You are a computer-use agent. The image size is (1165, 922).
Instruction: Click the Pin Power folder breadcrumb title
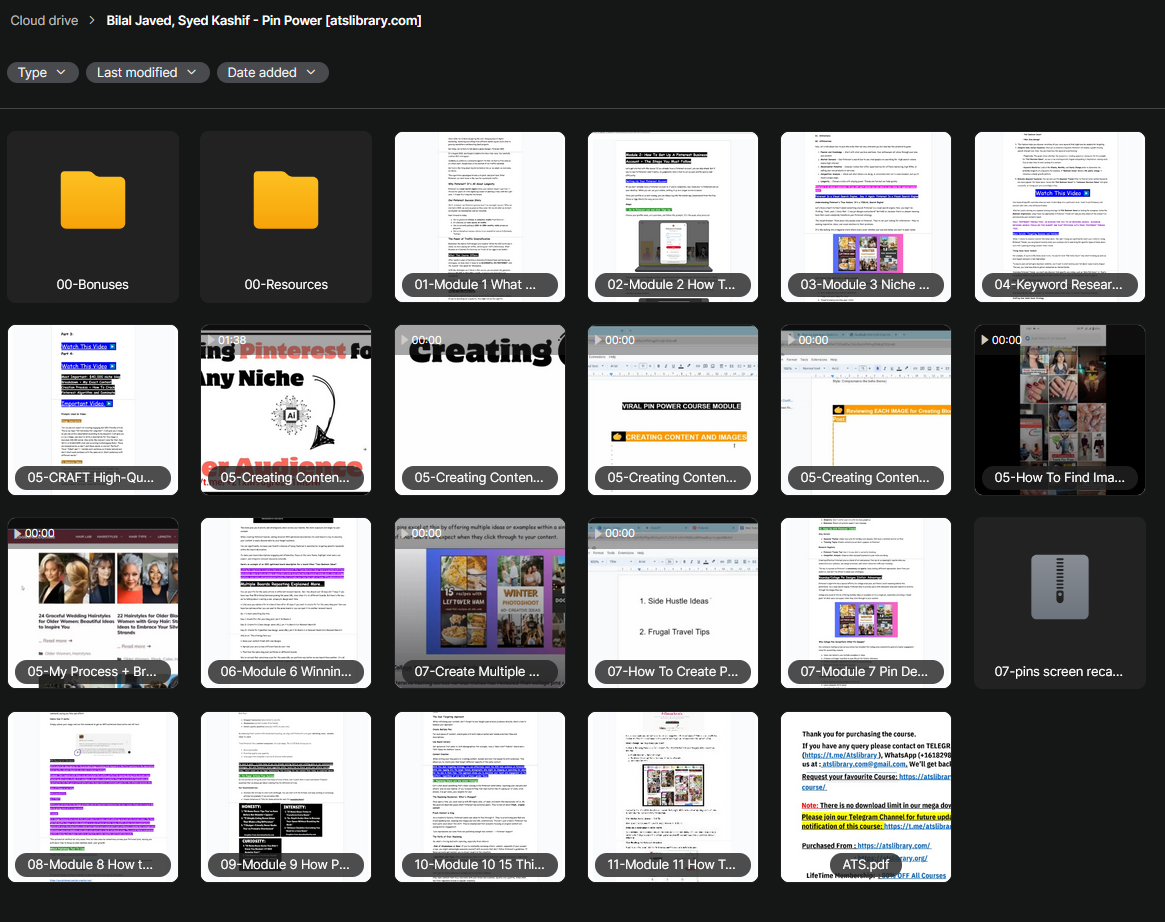point(264,20)
